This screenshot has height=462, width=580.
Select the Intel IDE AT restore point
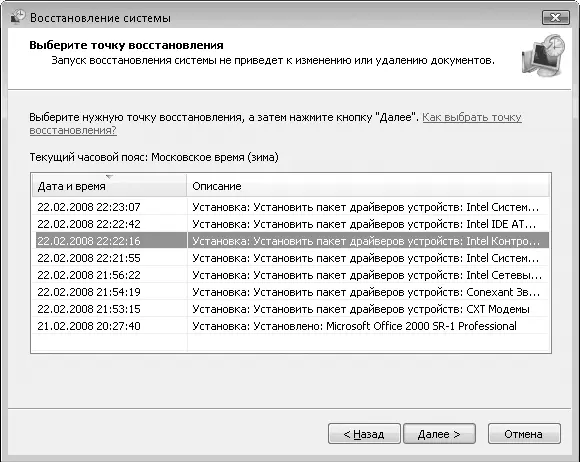click(x=290, y=224)
